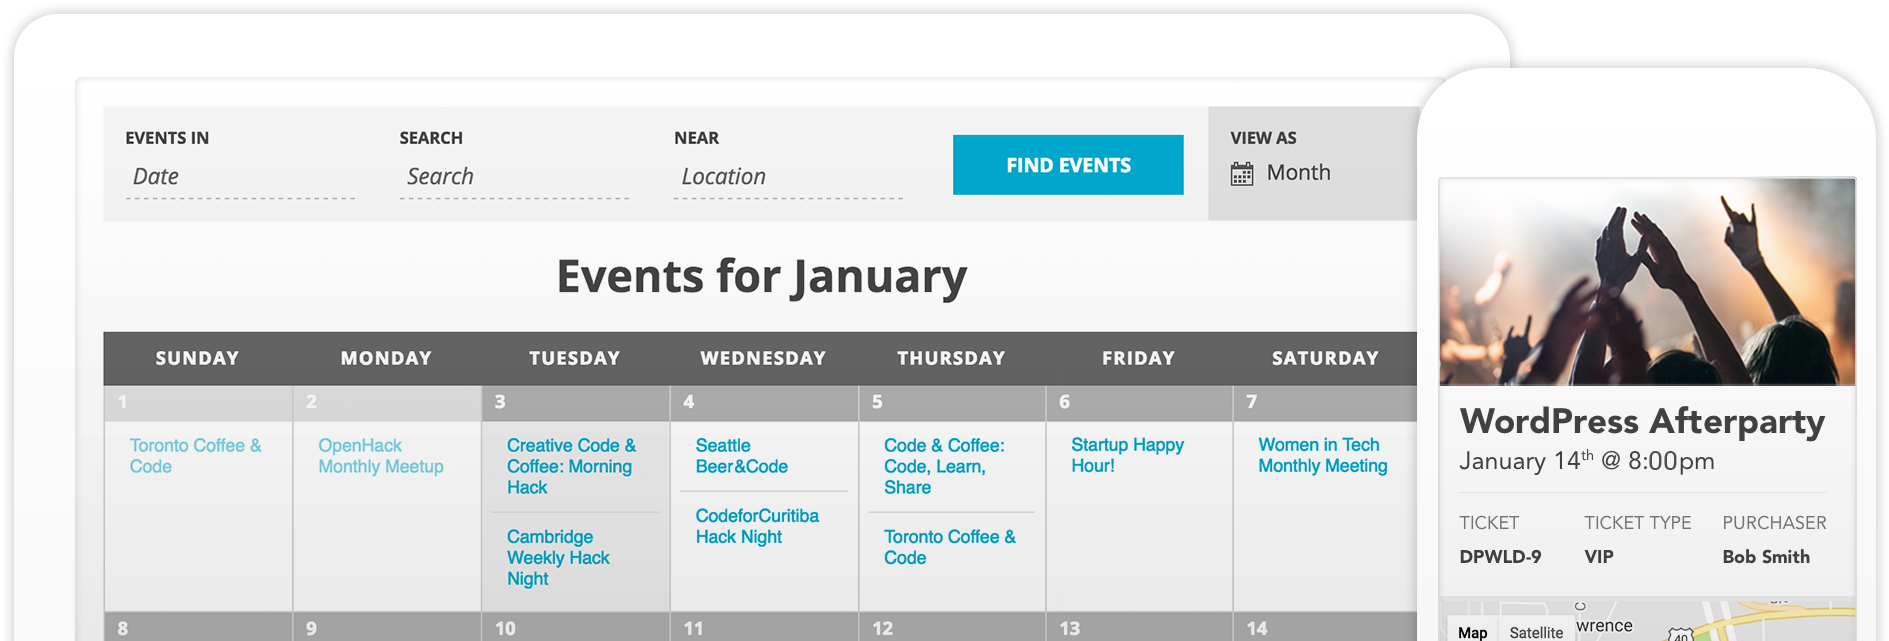
Task: Focus the Events In date field
Action: click(x=240, y=177)
